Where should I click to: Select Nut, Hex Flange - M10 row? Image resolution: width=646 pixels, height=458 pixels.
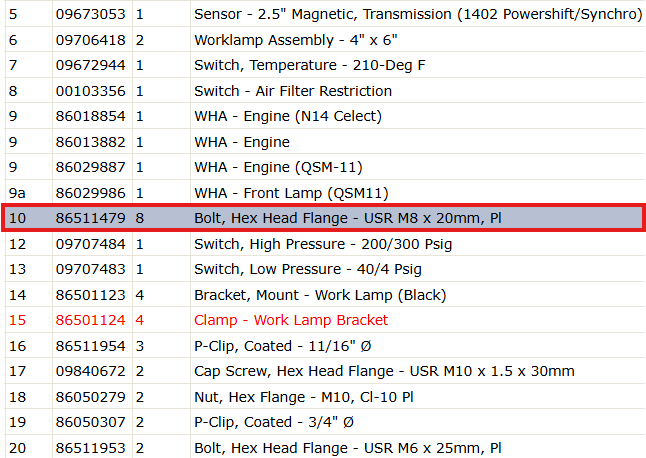(325, 397)
